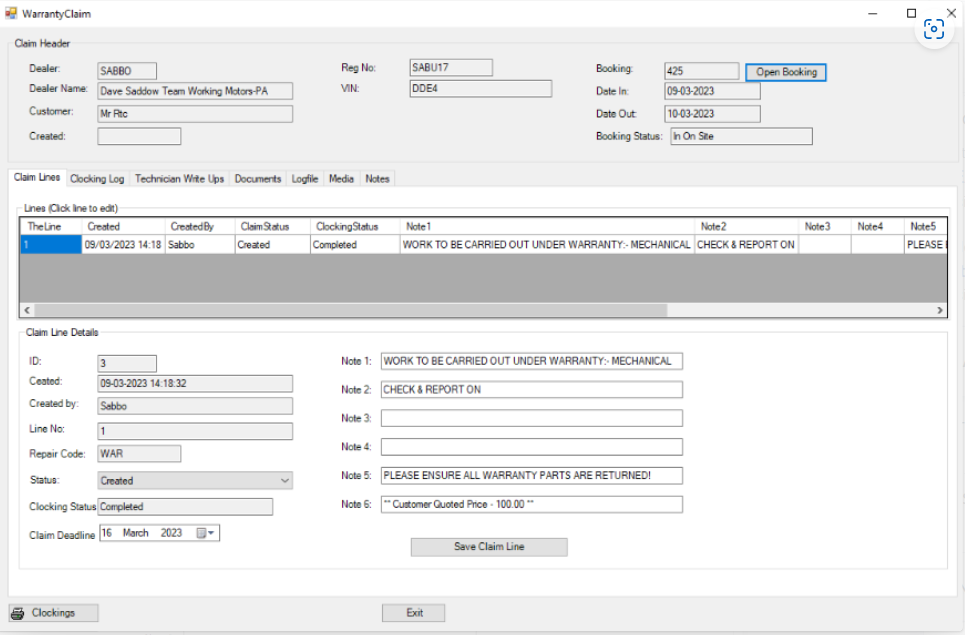The width and height of the screenshot is (965, 635).
Task: Open the Clocking Log tab
Action: (x=97, y=178)
